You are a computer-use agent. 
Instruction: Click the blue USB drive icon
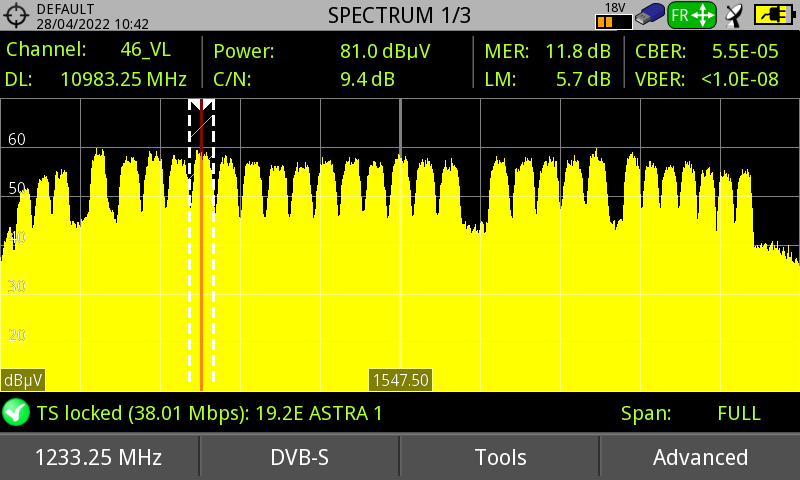(649, 15)
